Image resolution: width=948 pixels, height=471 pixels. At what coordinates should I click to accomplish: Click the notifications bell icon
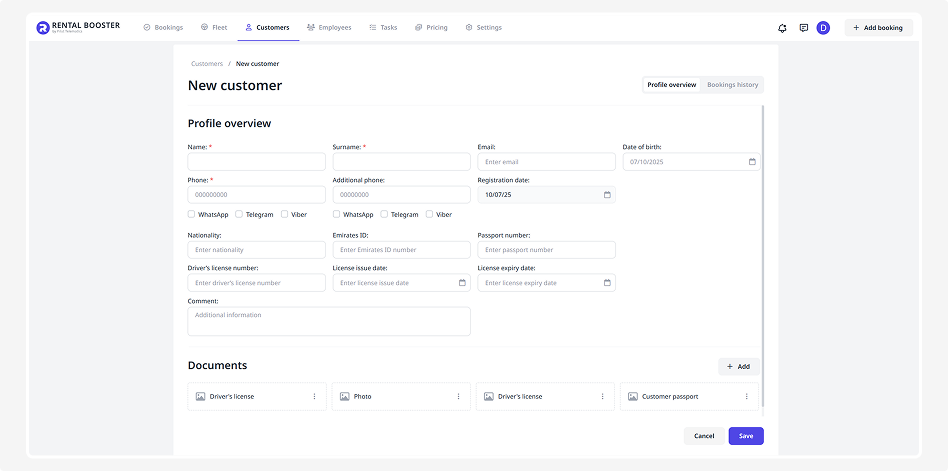point(782,28)
